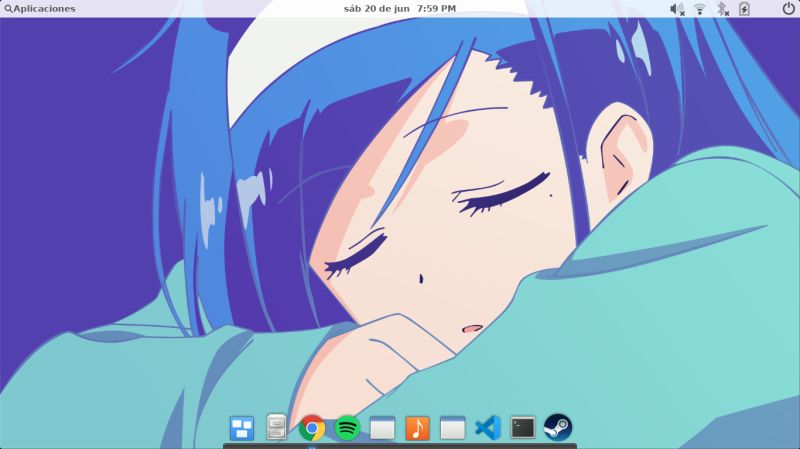Open Multitasking View from the dock
800x449 pixels.
[242, 428]
